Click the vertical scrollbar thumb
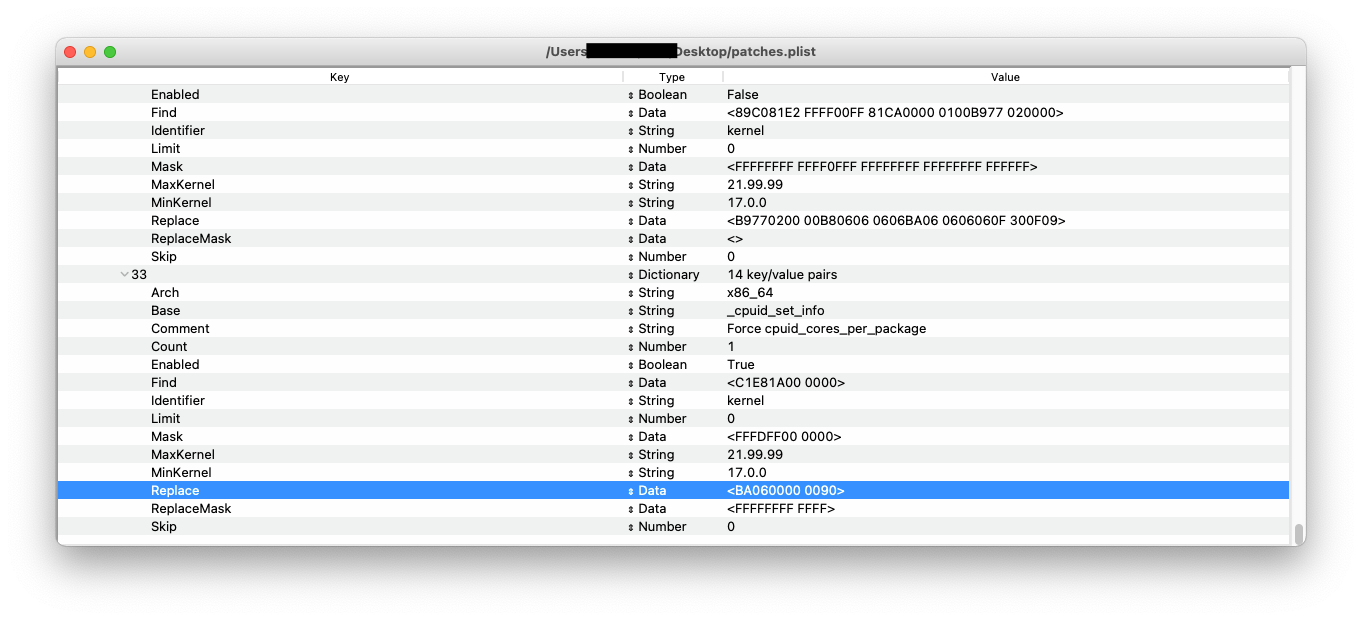The width and height of the screenshot is (1362, 620). 1298,534
